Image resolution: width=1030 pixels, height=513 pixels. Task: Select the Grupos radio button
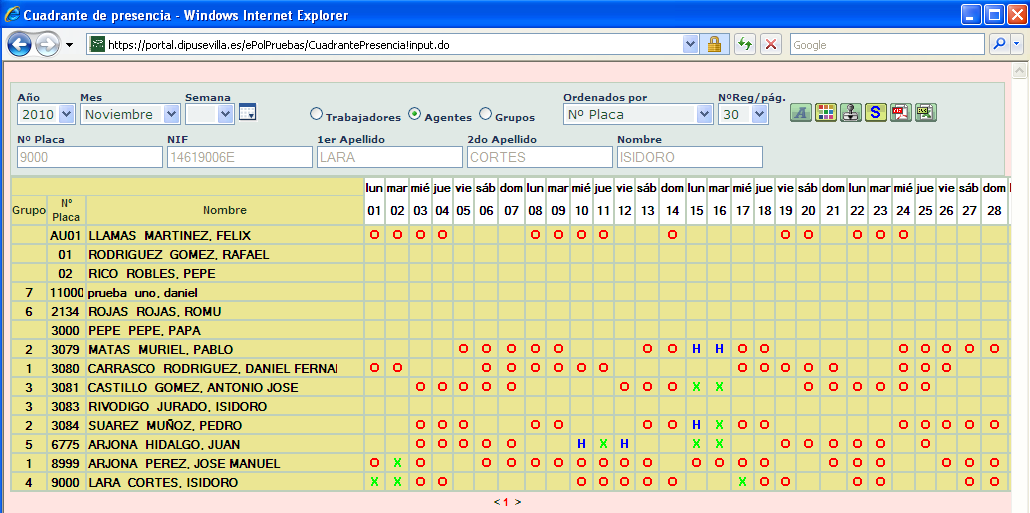coord(486,115)
